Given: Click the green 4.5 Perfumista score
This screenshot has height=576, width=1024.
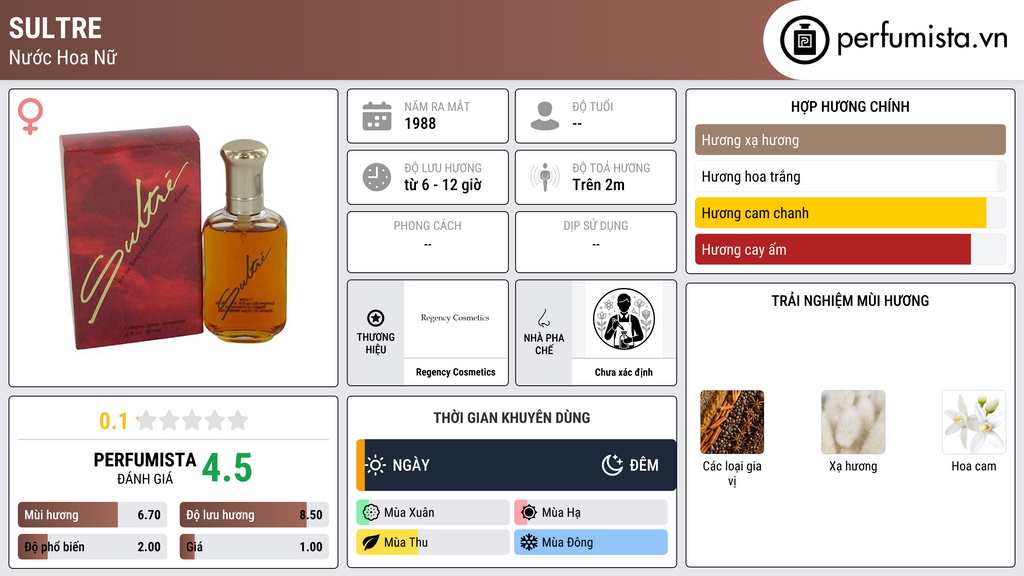Looking at the screenshot, I should (x=227, y=468).
